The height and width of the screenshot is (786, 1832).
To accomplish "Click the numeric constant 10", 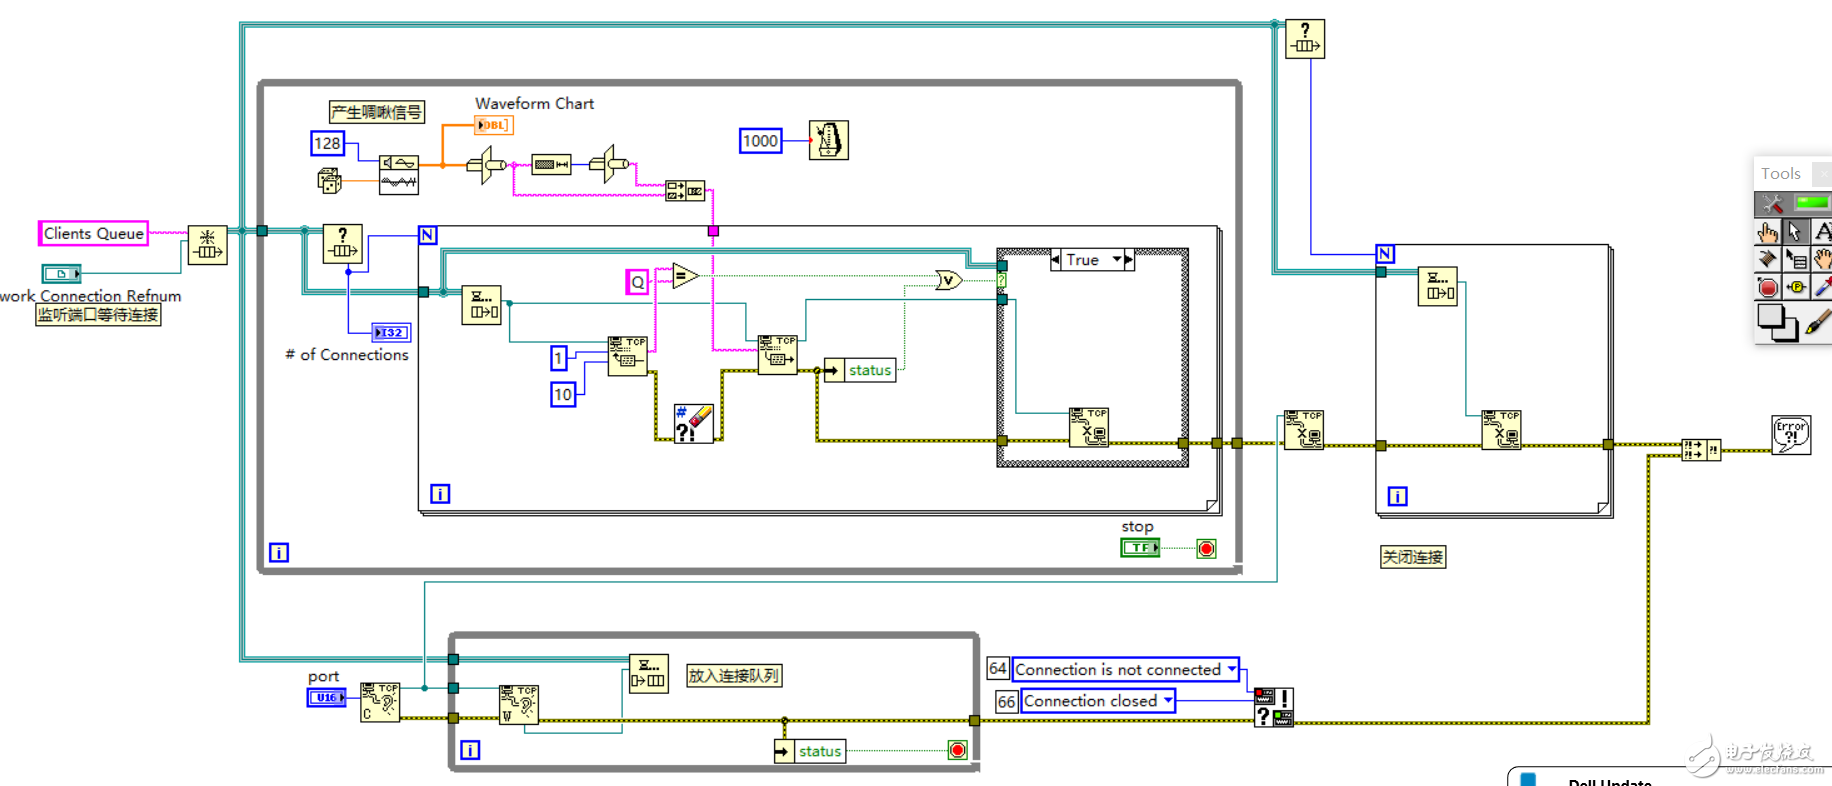I will tap(563, 394).
